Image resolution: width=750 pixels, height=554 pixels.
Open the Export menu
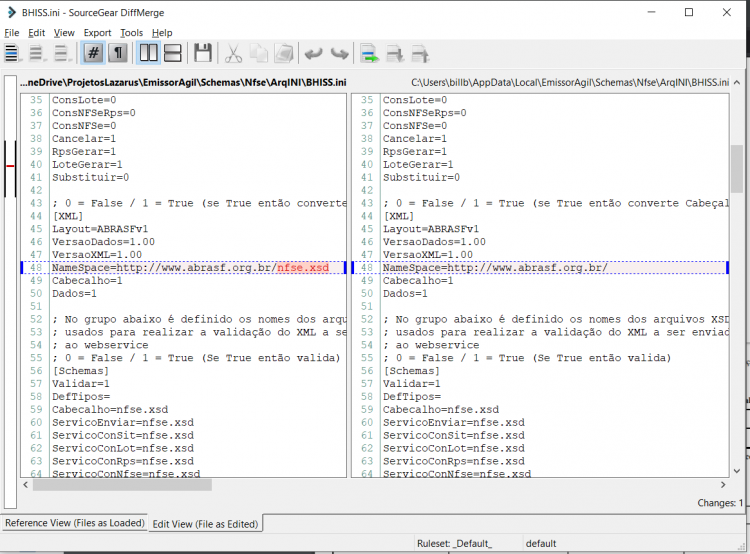[97, 33]
